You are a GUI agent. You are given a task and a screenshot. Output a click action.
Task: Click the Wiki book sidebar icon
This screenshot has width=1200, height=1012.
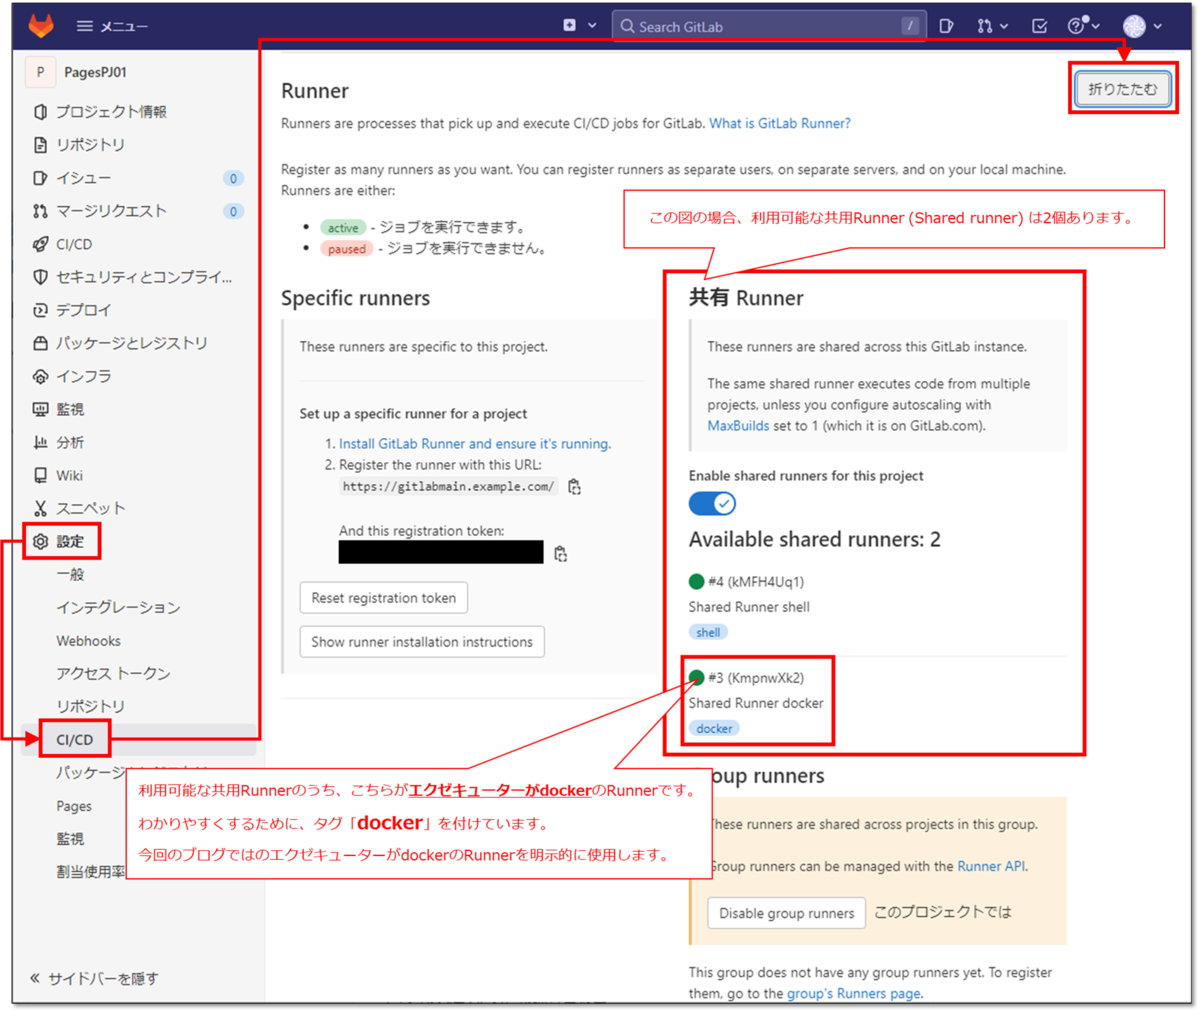coord(40,475)
